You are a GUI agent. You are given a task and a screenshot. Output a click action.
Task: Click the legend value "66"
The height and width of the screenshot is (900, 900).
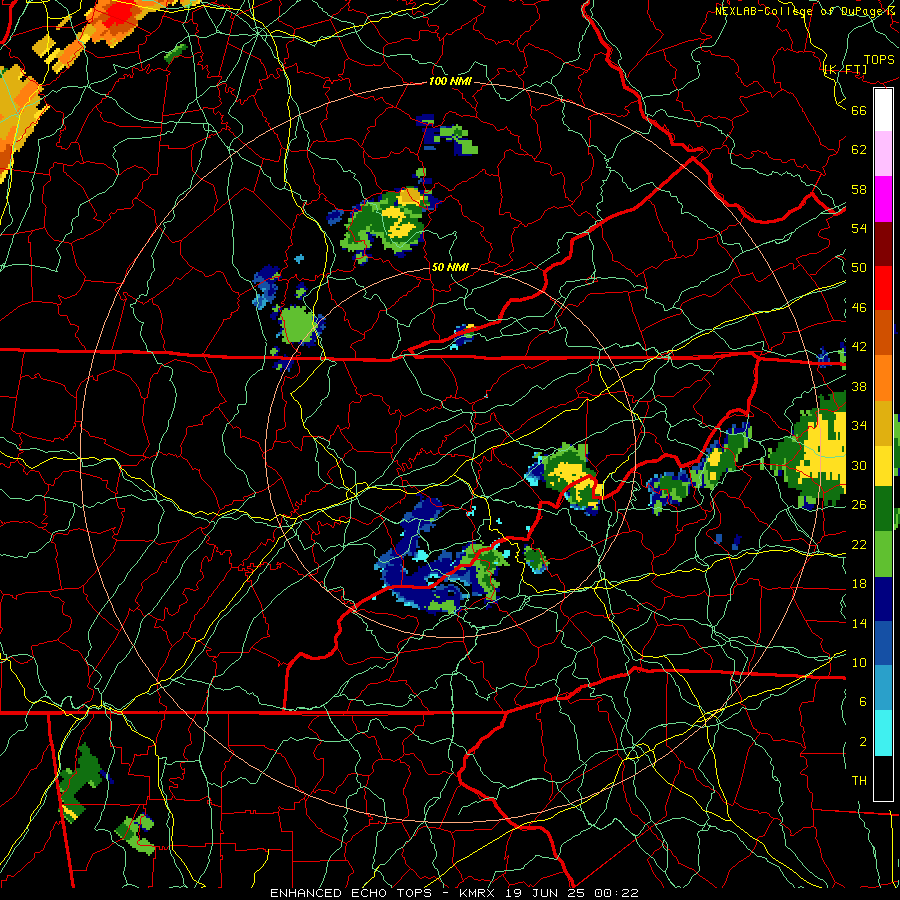tap(859, 110)
